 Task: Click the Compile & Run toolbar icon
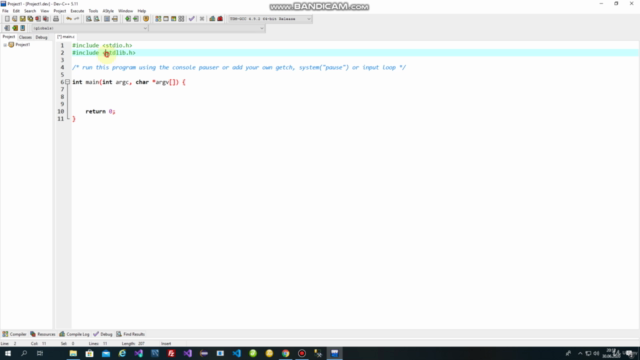pyautogui.click(x=173, y=19)
